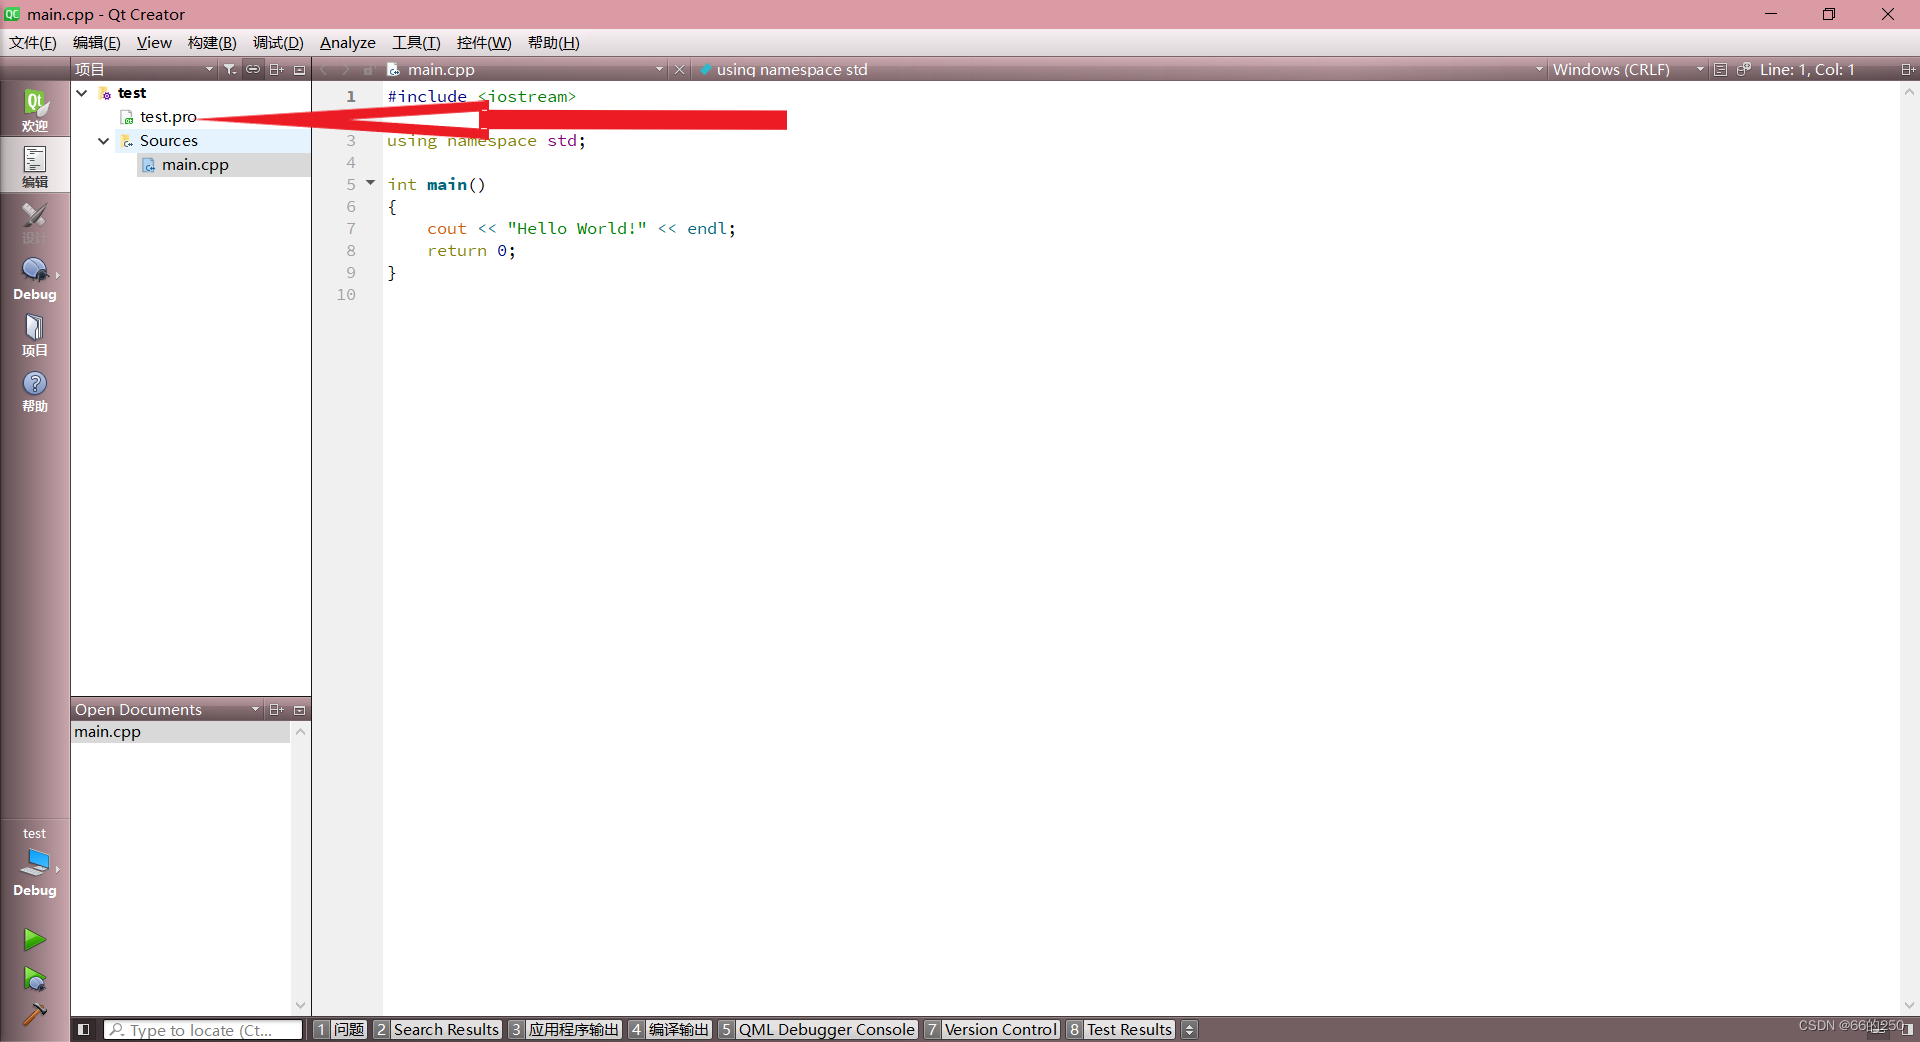Switch to the Edit (编辑) mode

tap(35, 165)
